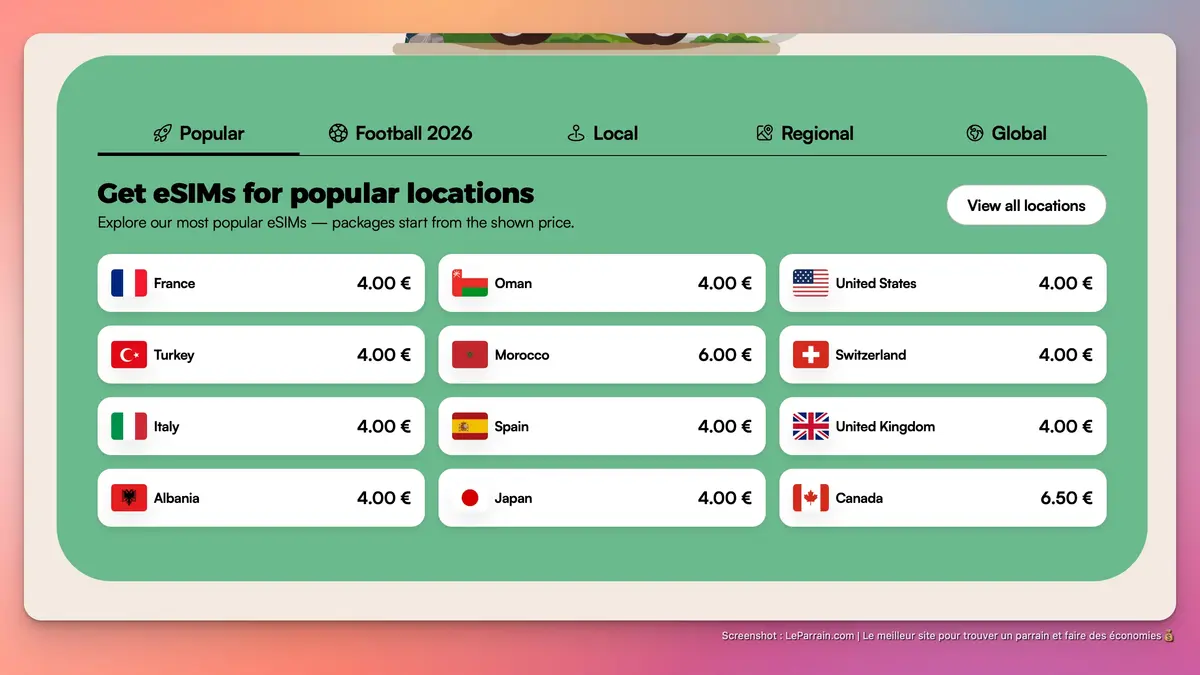Click the 4.00 € price for Japan
1200x675 pixels.
point(725,498)
